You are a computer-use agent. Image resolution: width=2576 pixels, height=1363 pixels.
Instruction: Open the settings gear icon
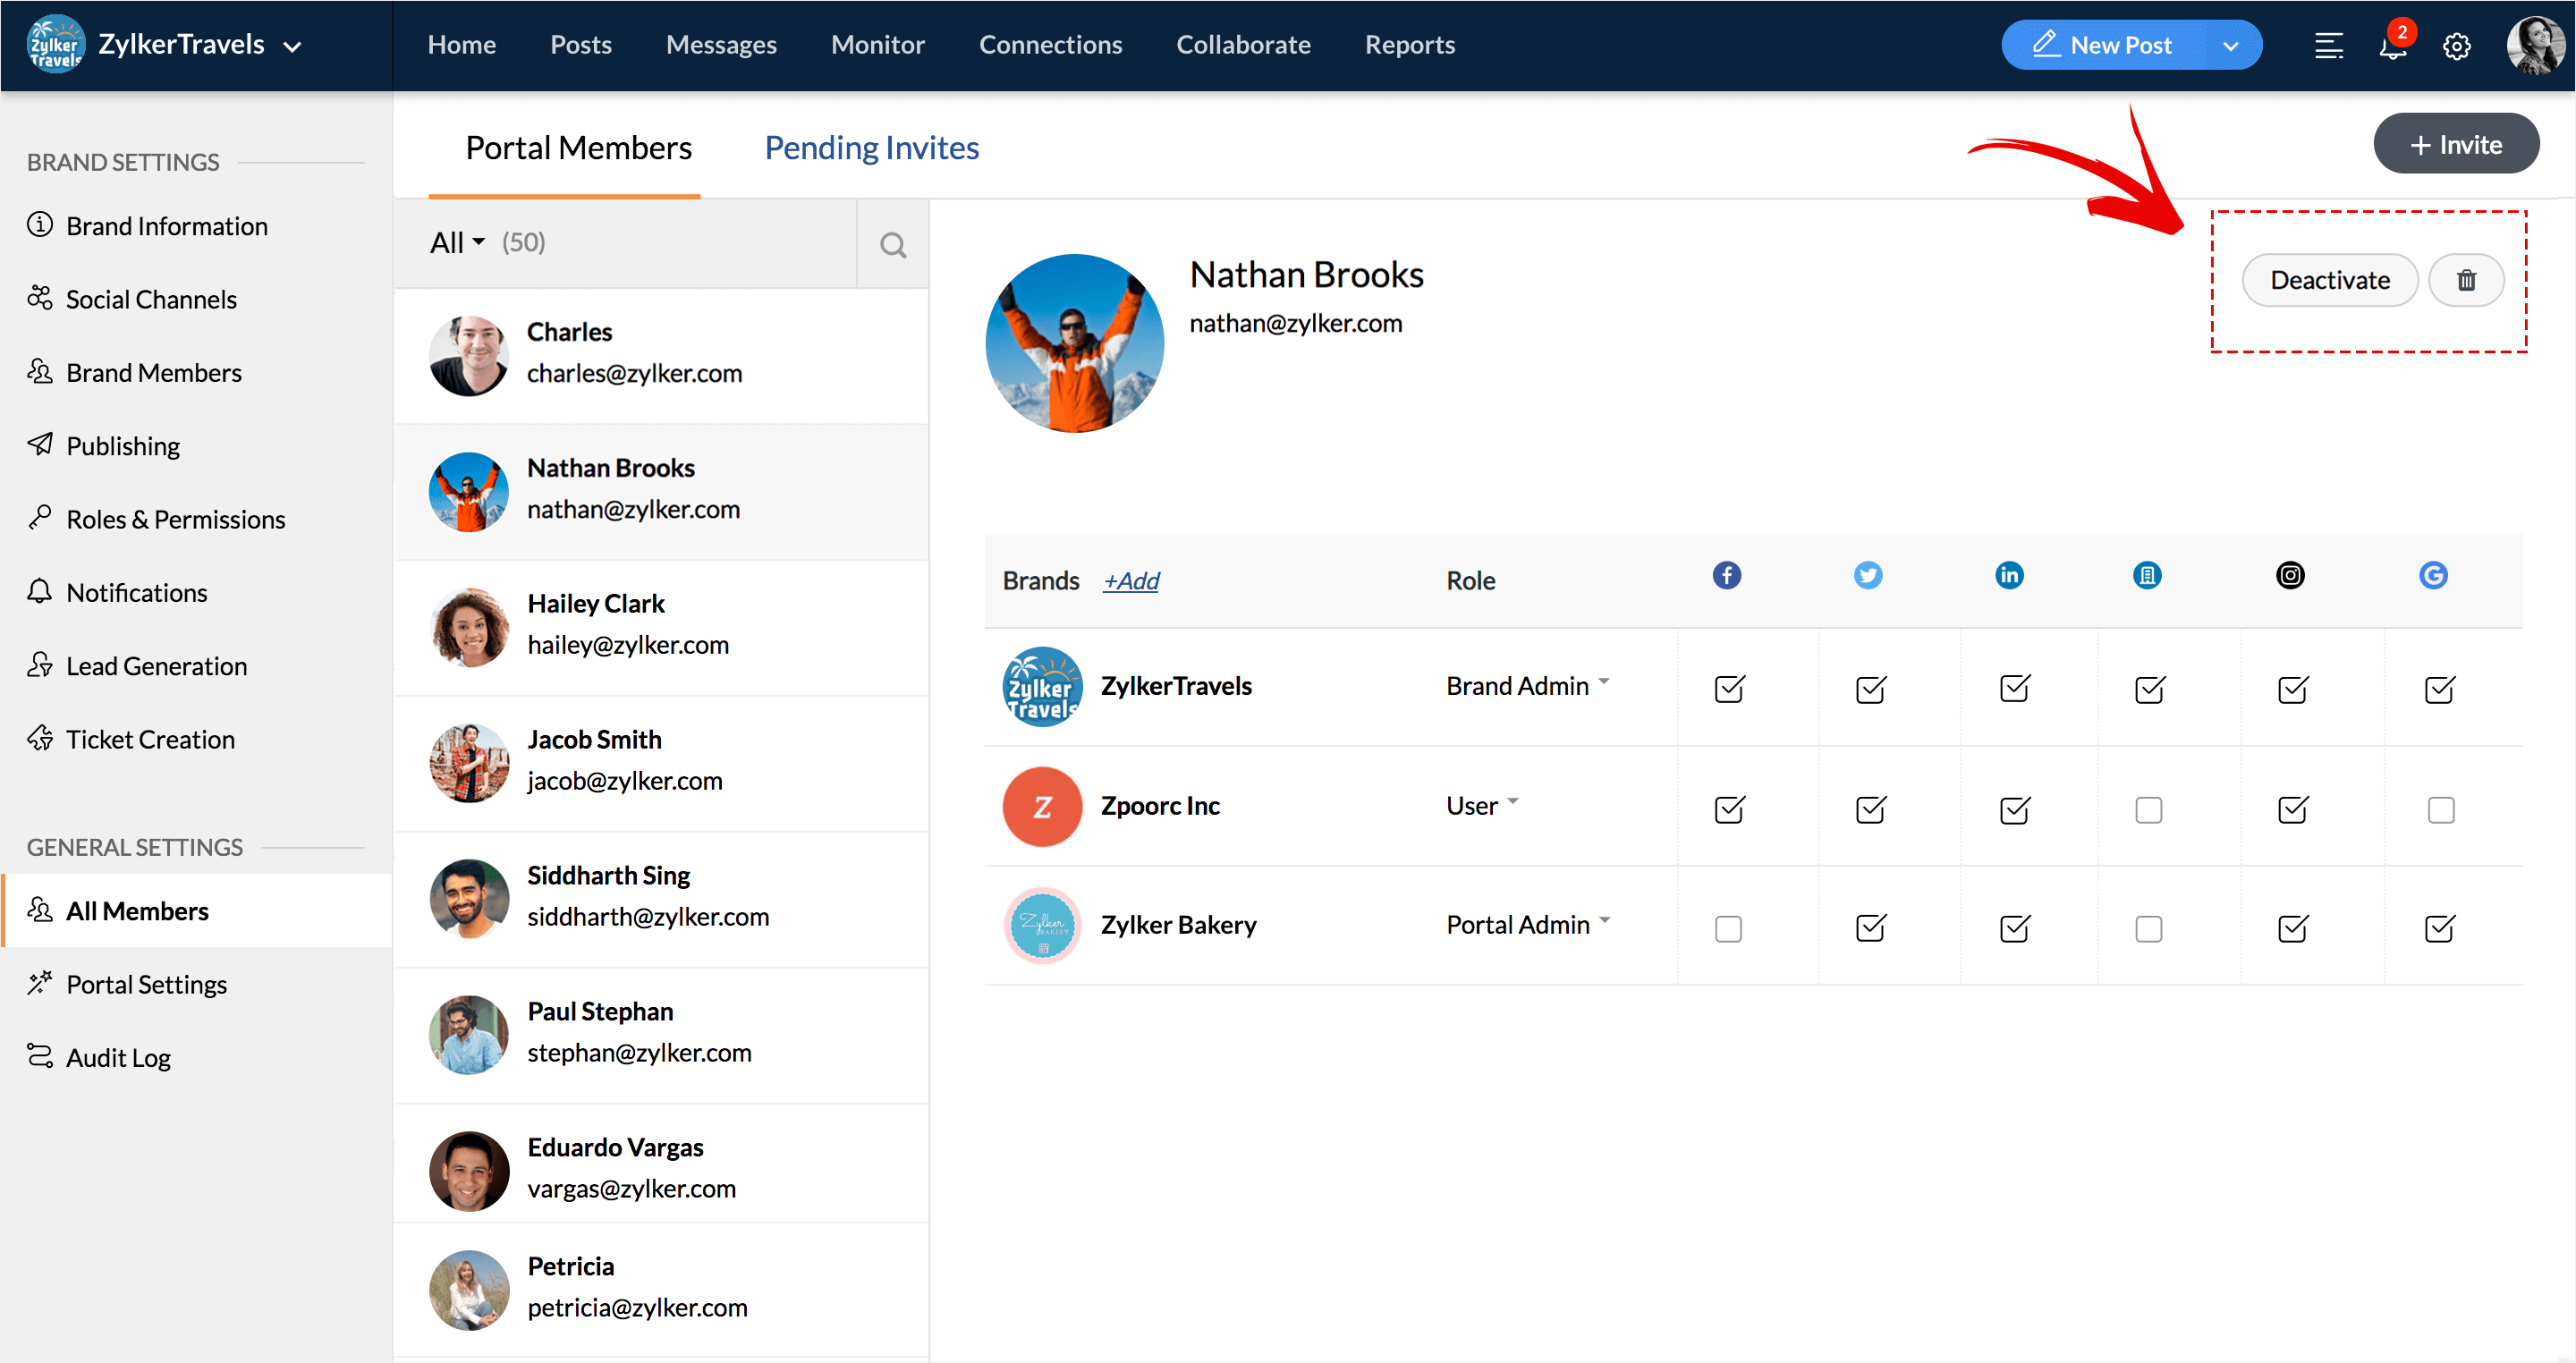tap(2456, 47)
